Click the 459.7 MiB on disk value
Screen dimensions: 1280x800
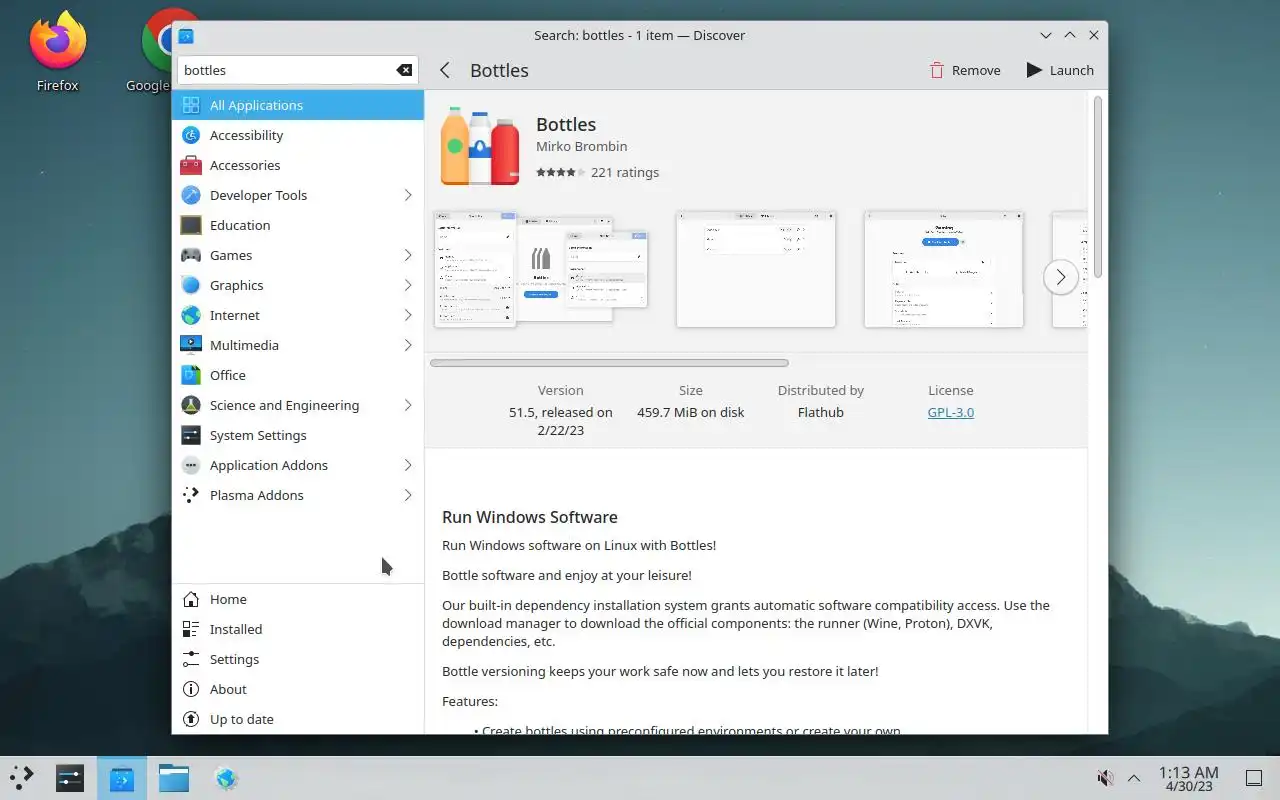click(x=691, y=412)
